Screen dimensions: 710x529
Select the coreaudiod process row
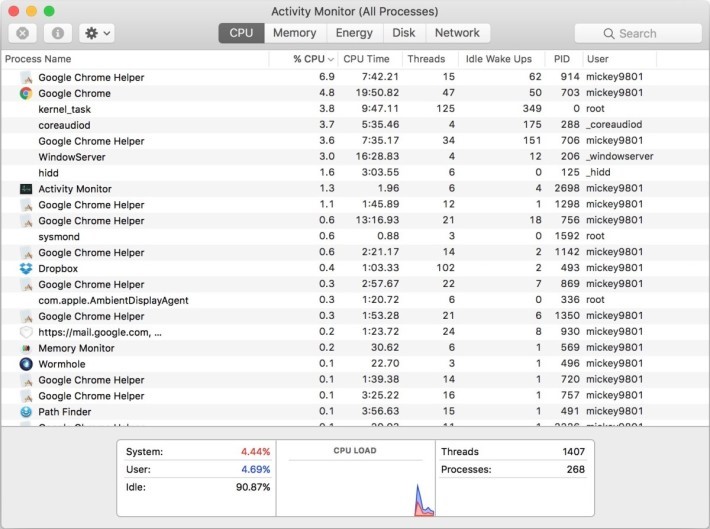[355, 125]
